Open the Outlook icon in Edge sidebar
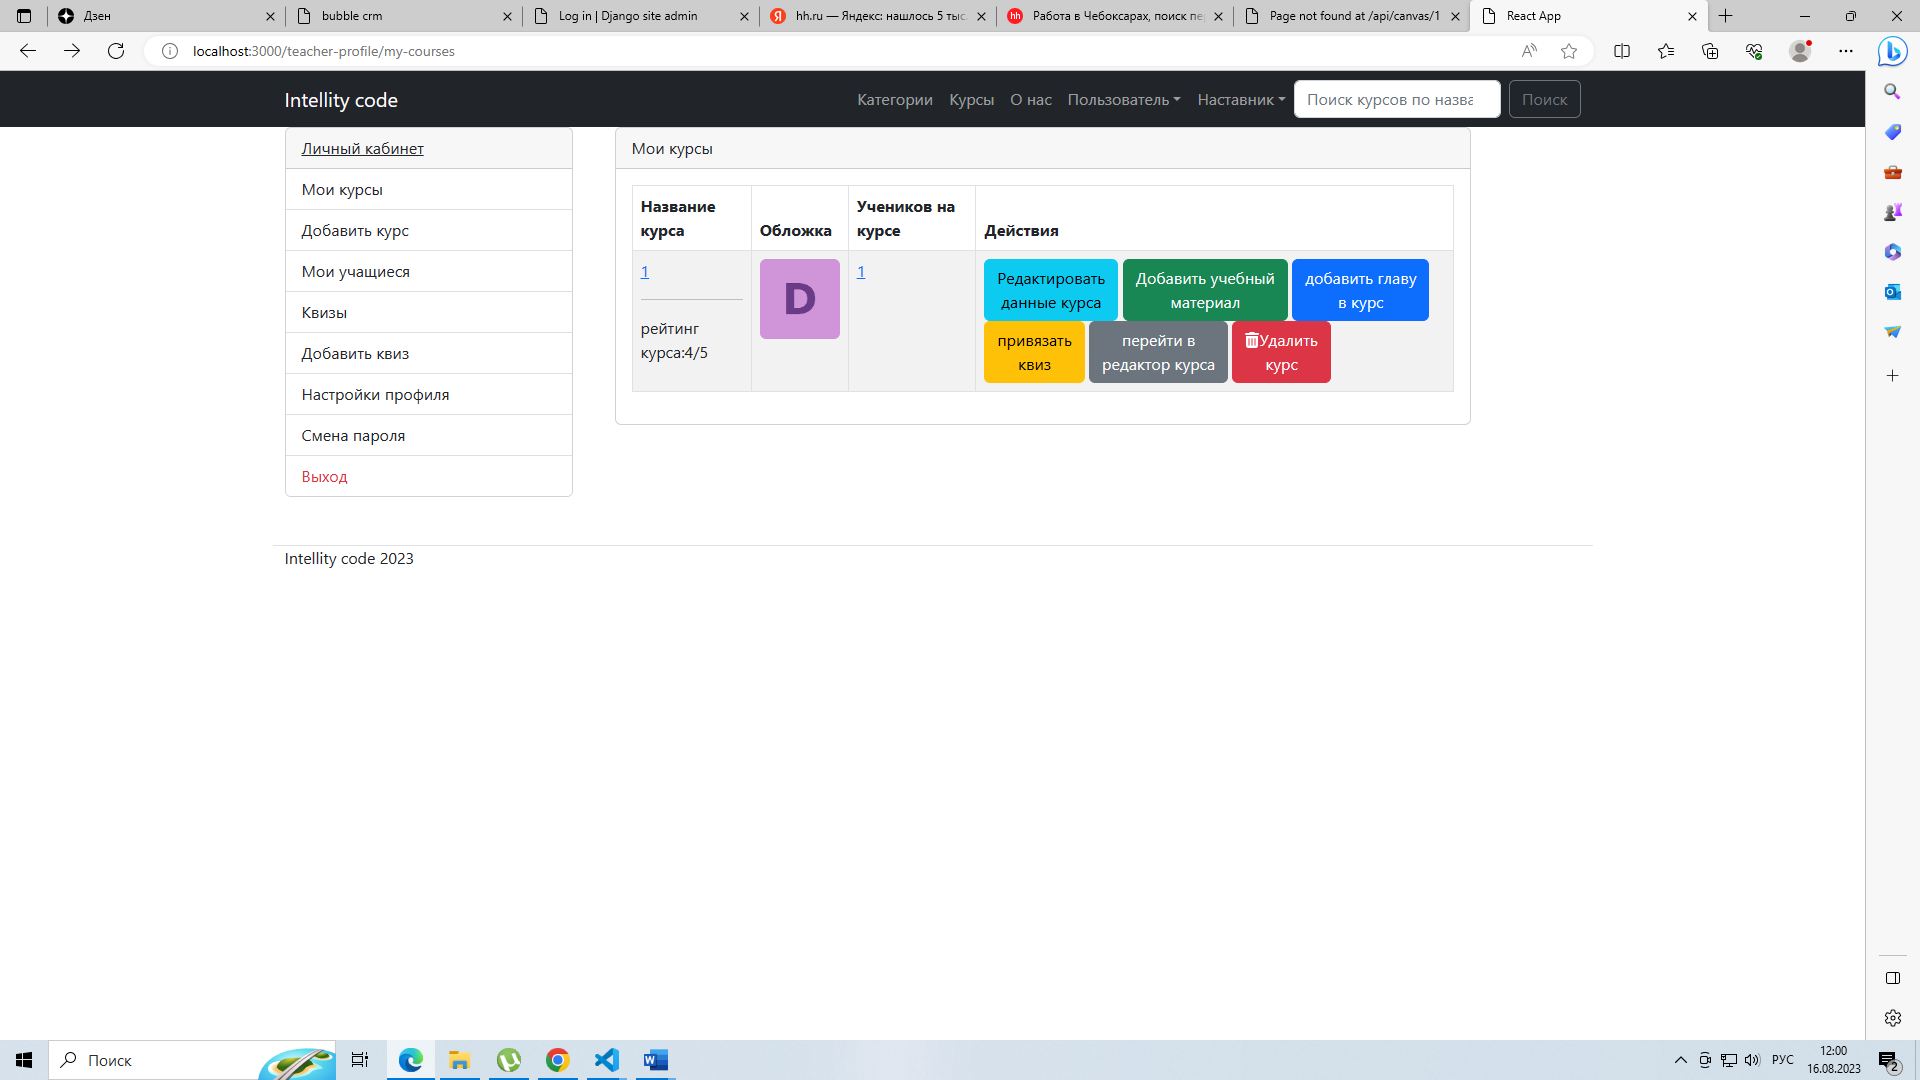1920x1080 pixels. 1893,291
